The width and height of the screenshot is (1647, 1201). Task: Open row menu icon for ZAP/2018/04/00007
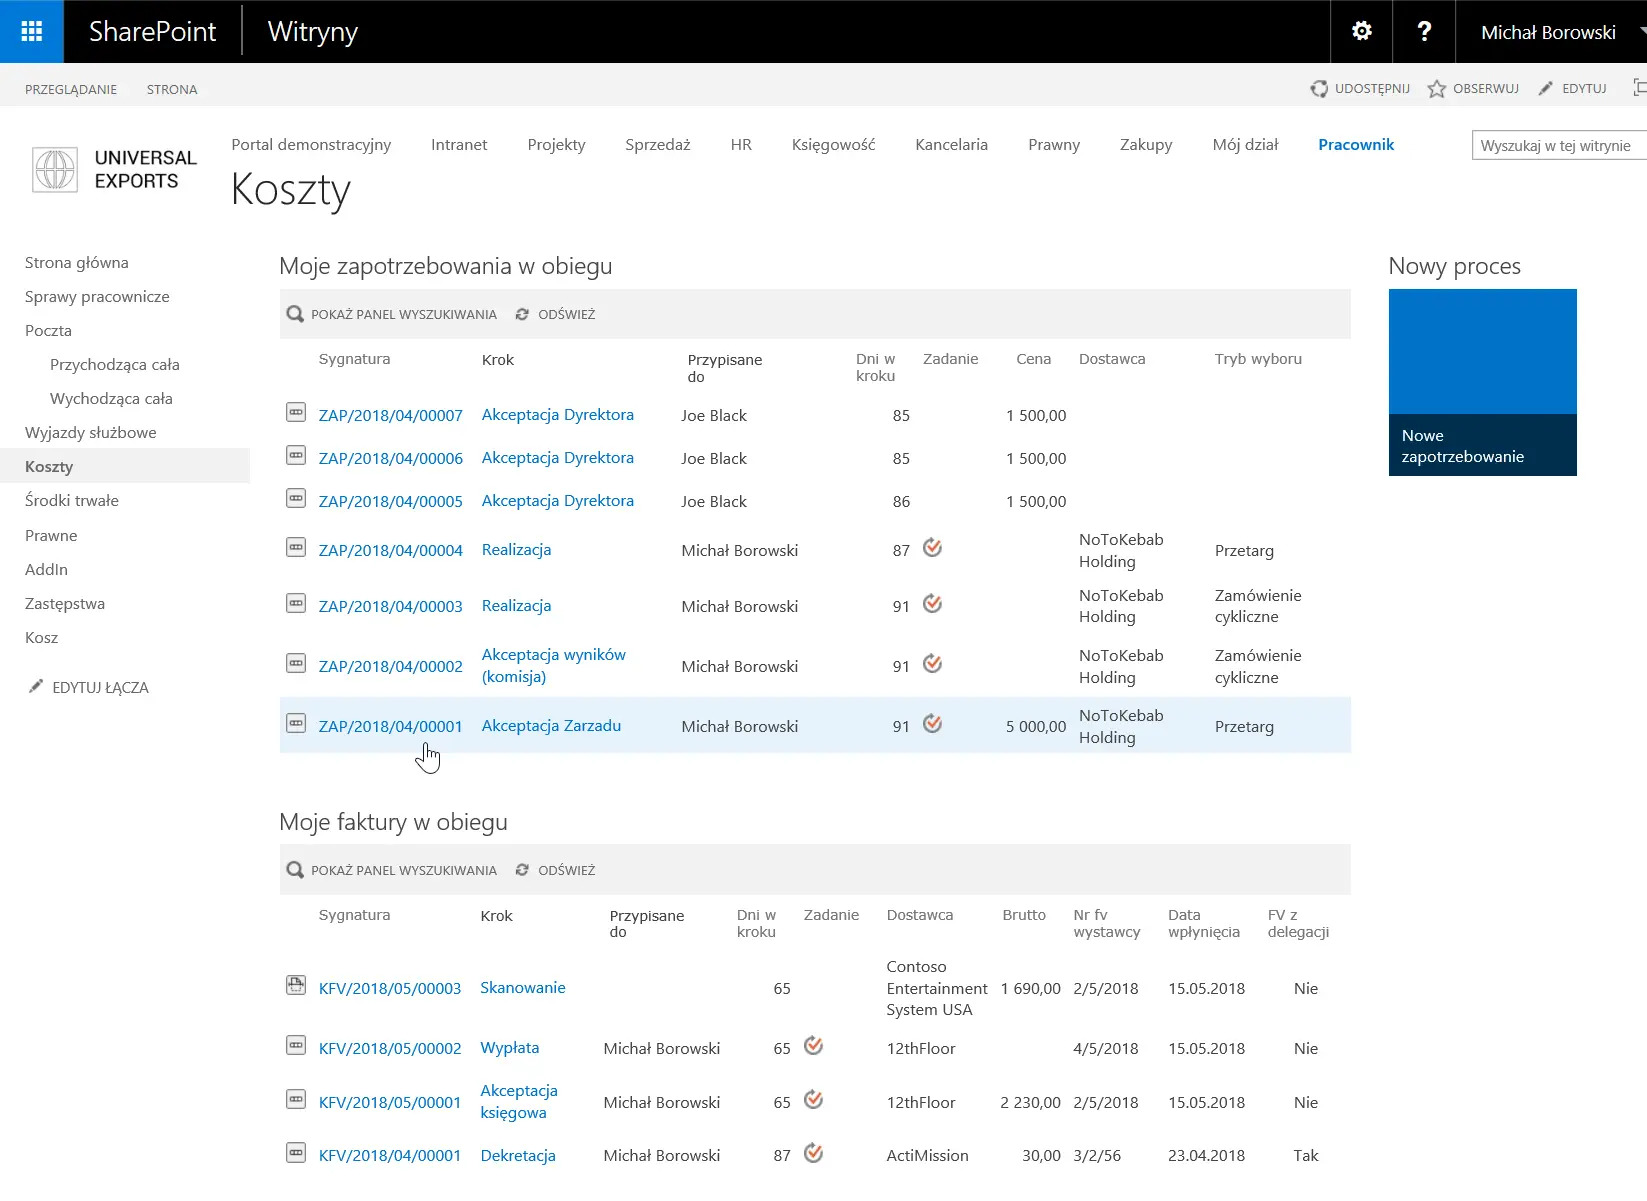pos(296,412)
